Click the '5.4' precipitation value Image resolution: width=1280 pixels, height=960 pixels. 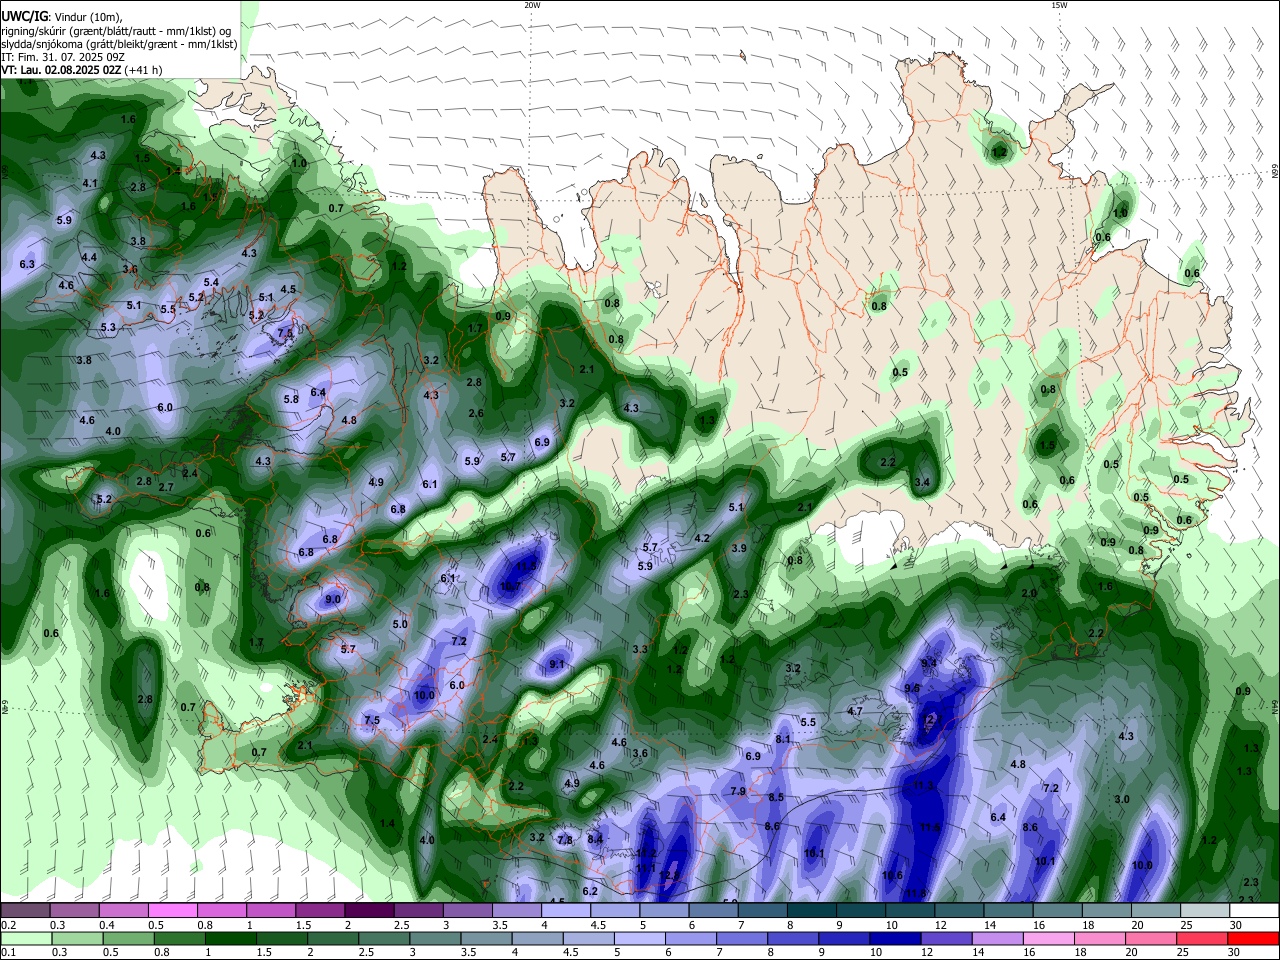(x=211, y=283)
